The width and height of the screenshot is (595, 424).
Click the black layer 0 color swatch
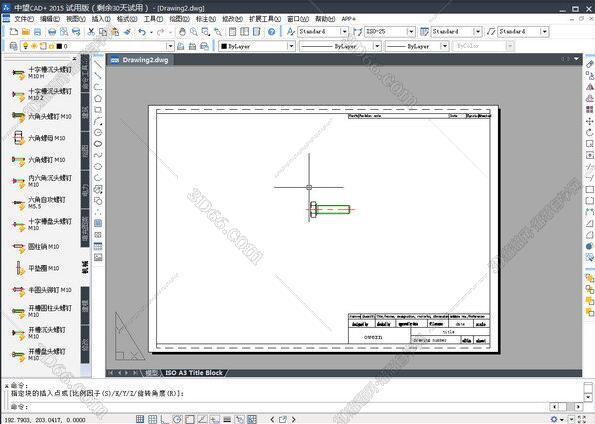59,46
